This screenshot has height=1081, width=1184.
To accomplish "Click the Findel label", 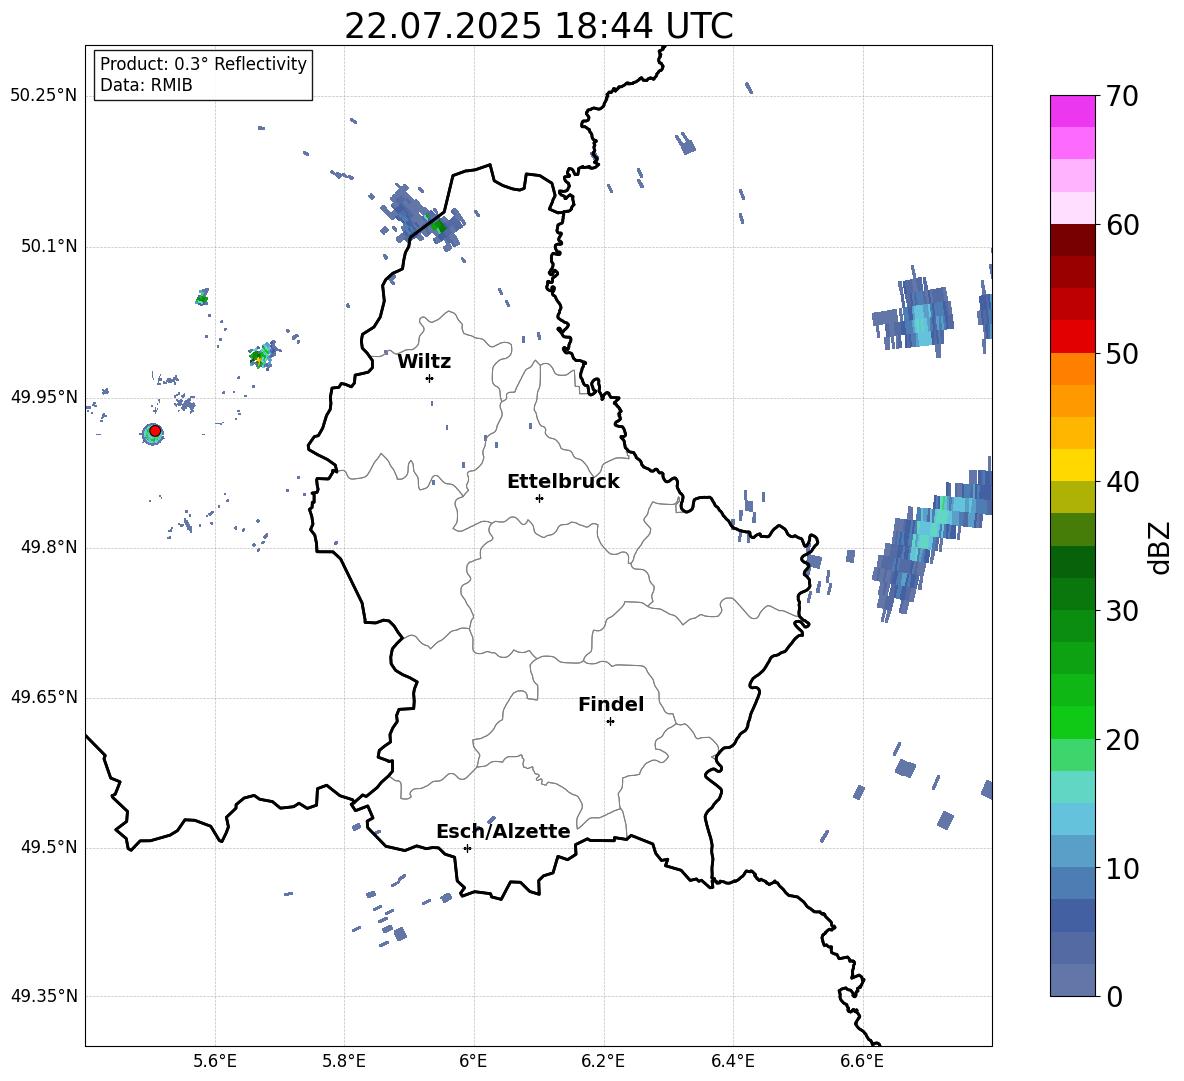I will 611,704.
